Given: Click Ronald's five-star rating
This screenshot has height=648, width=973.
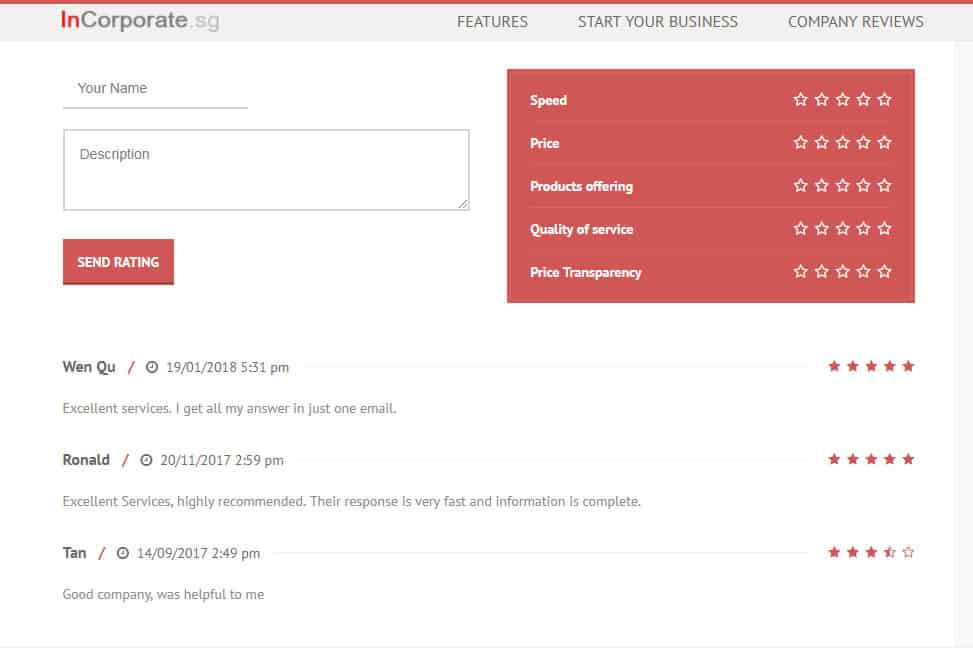Looking at the screenshot, I should click(x=871, y=459).
